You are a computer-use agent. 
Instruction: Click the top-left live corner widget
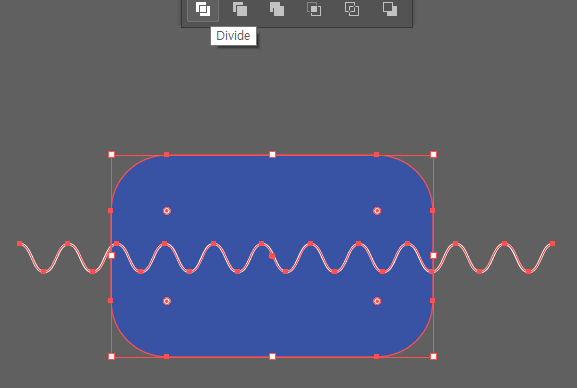coord(167,211)
